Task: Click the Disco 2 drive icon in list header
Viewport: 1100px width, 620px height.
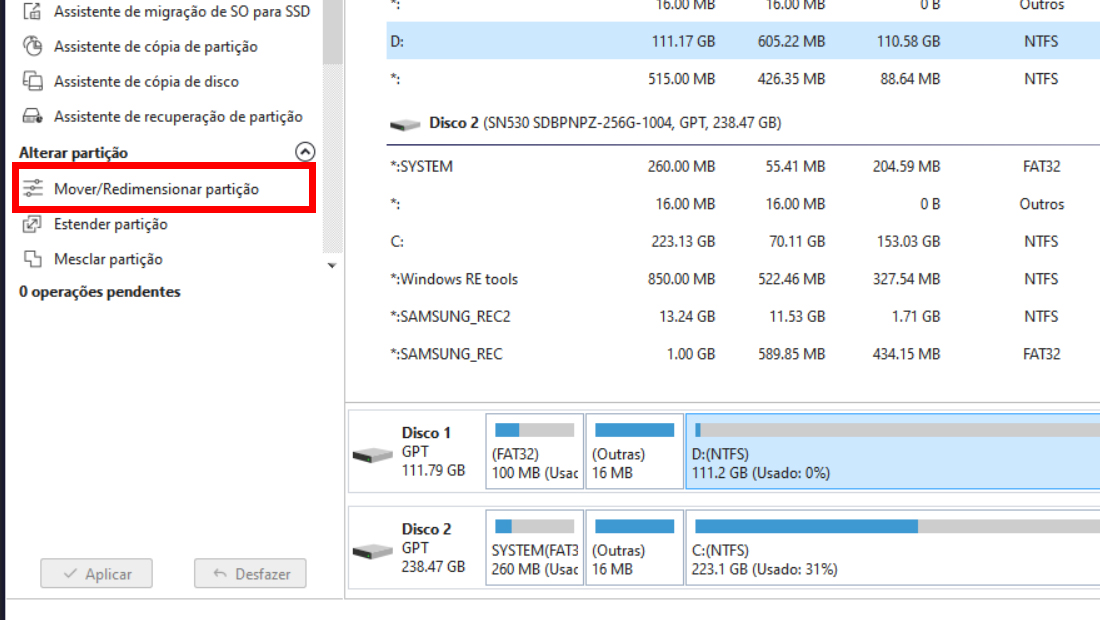Action: 405,124
